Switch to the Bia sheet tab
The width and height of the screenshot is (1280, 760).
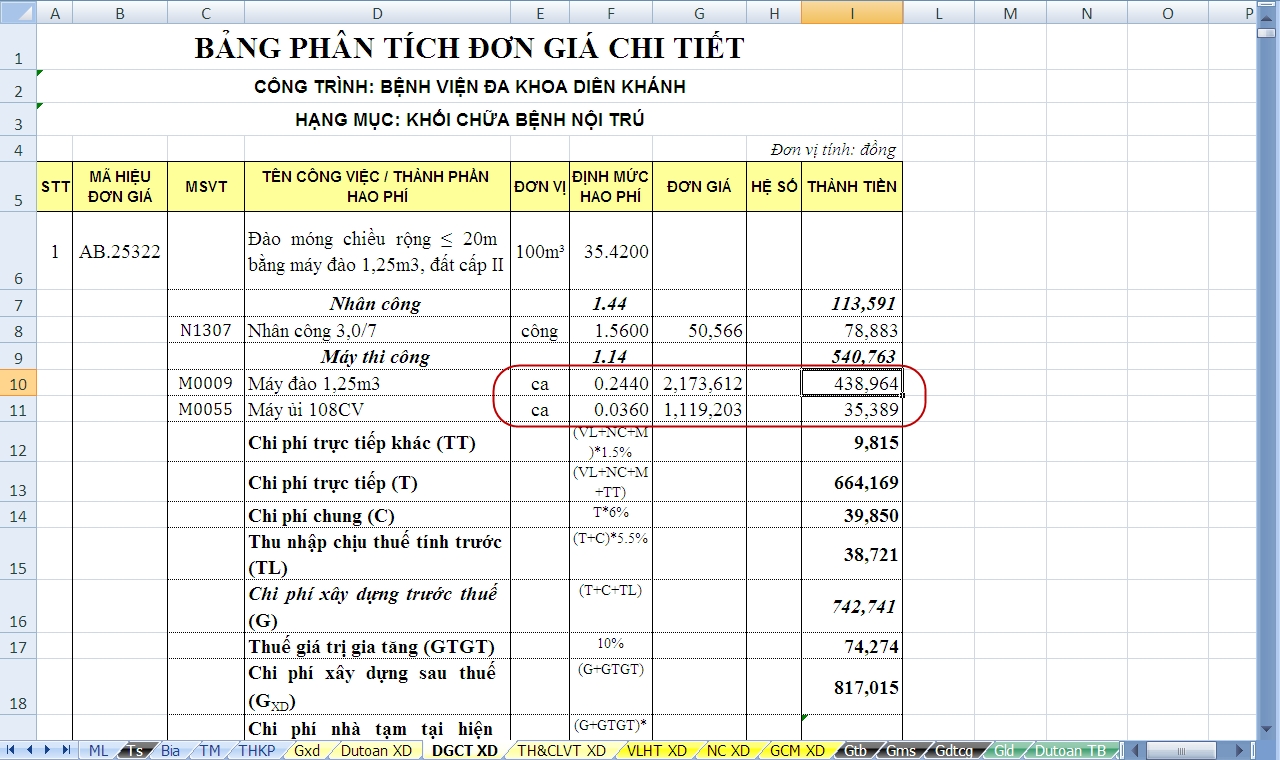click(x=170, y=750)
